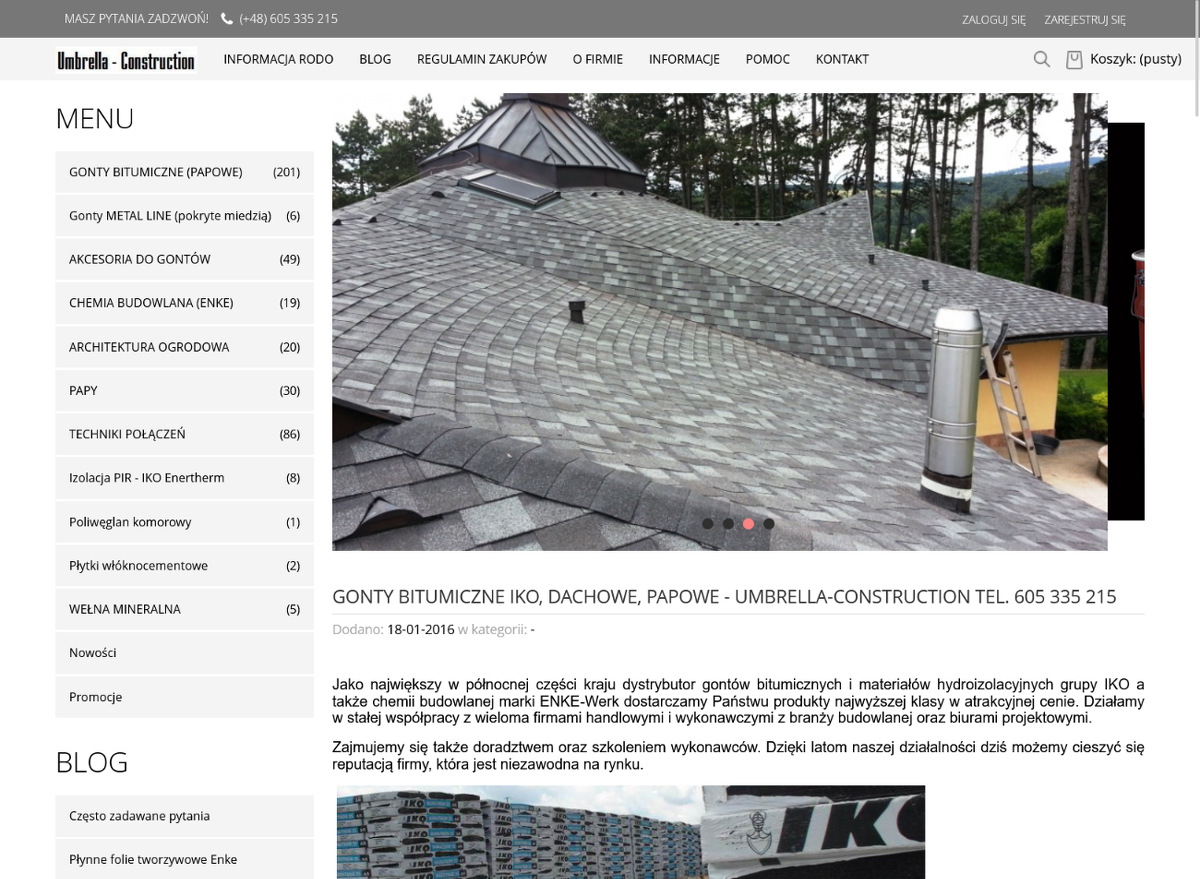
Task: Open CHEMIA BUDOWLANA (ENKE) category
Action: coord(185,303)
